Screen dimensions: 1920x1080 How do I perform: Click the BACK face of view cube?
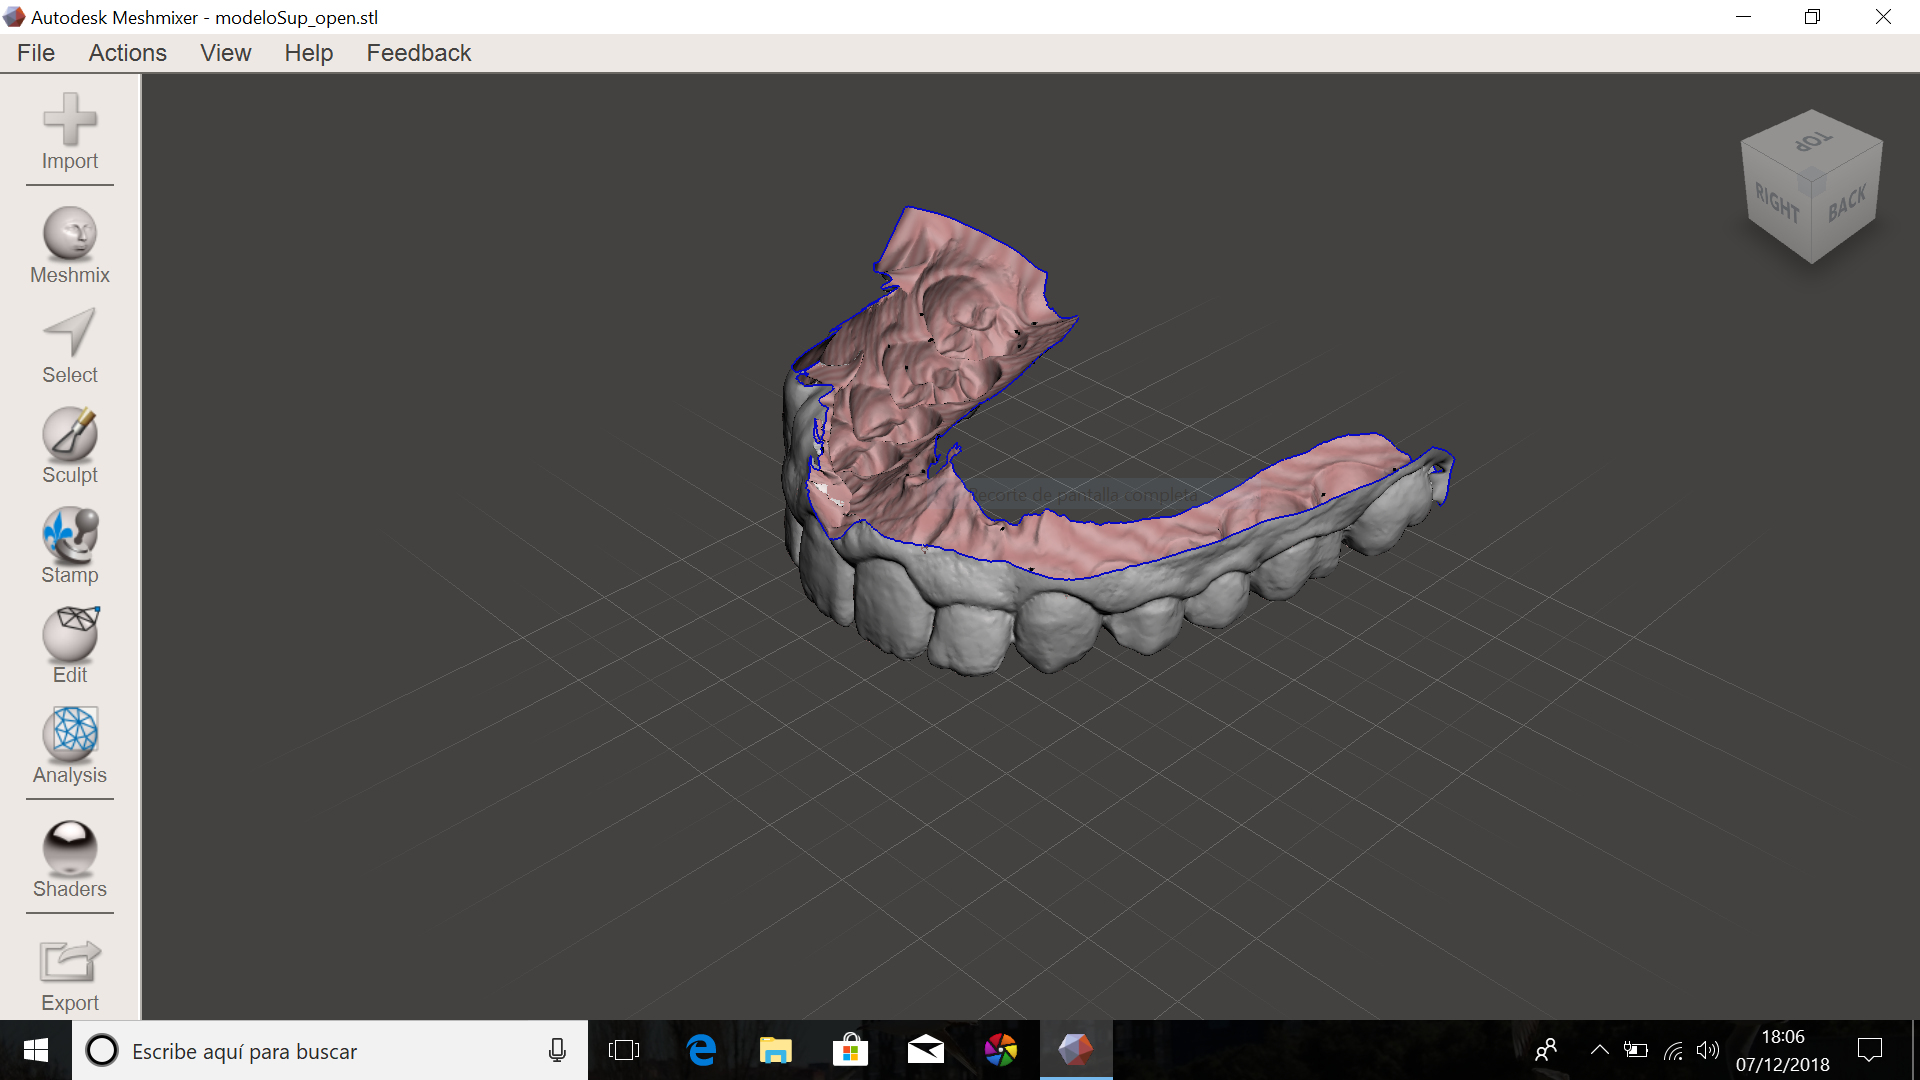1847,205
